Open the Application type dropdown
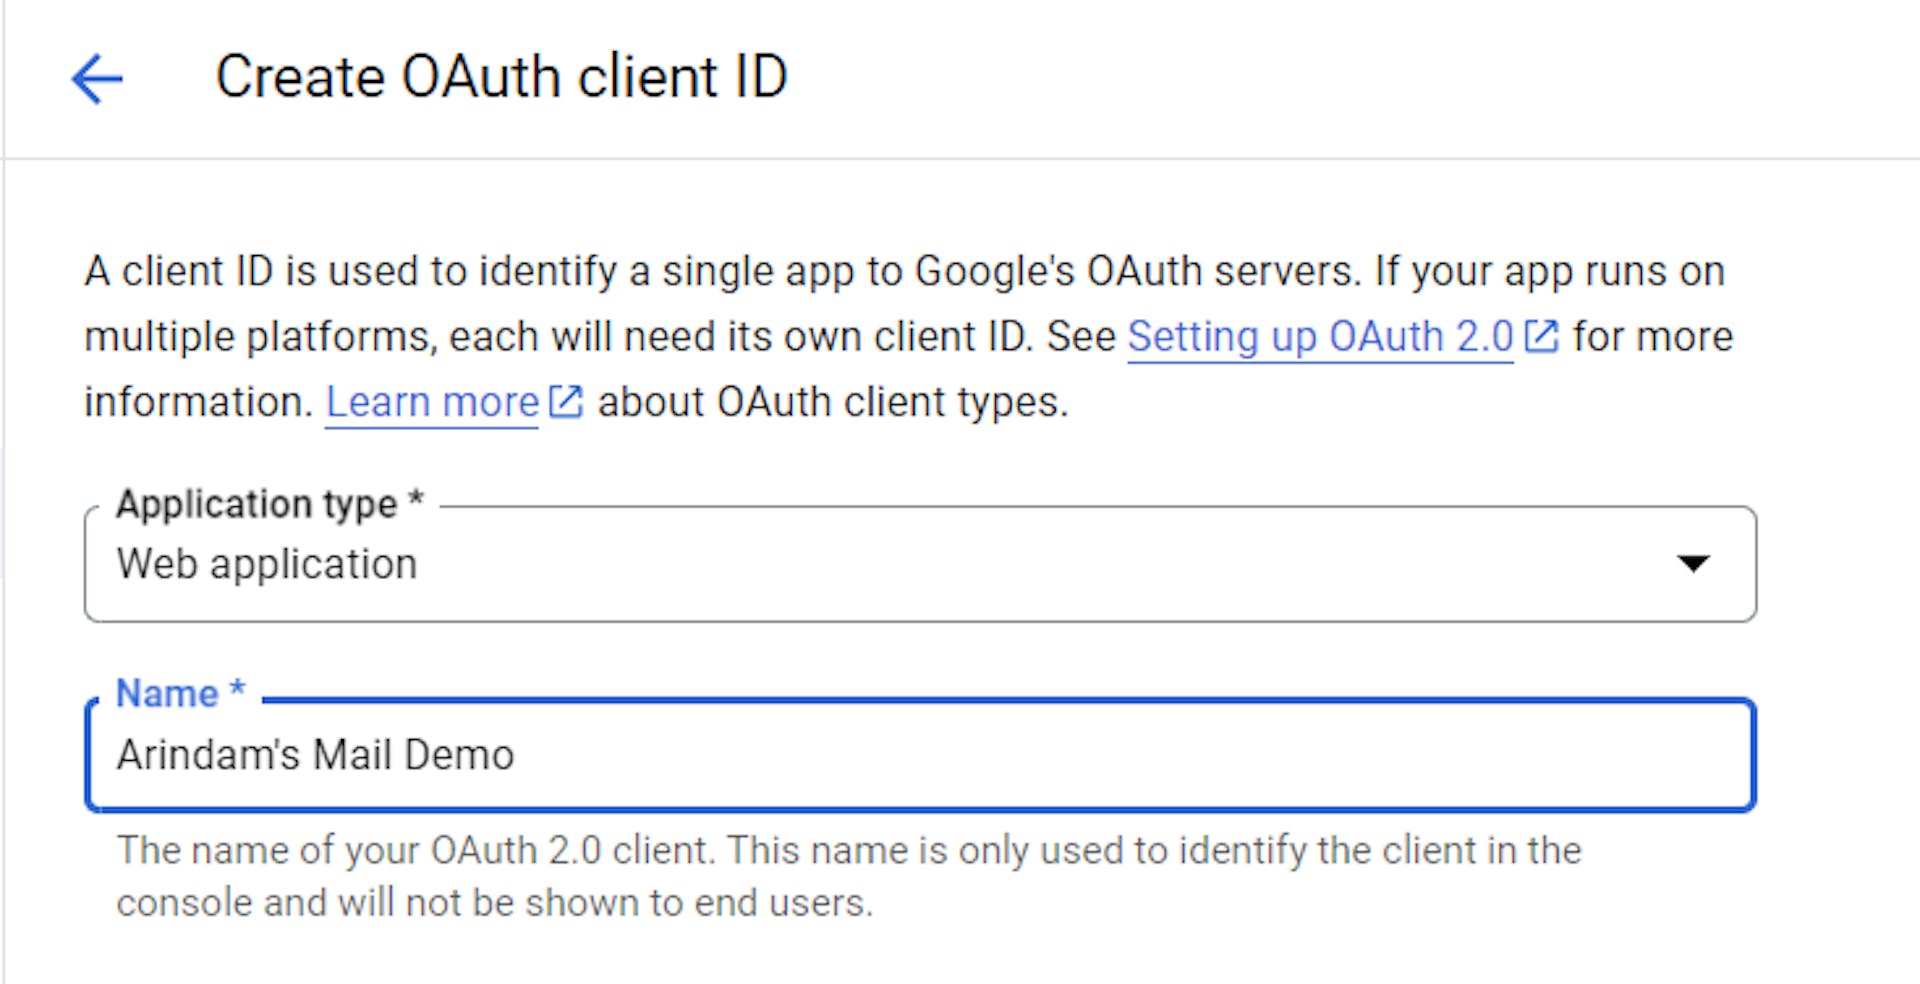 pos(920,564)
